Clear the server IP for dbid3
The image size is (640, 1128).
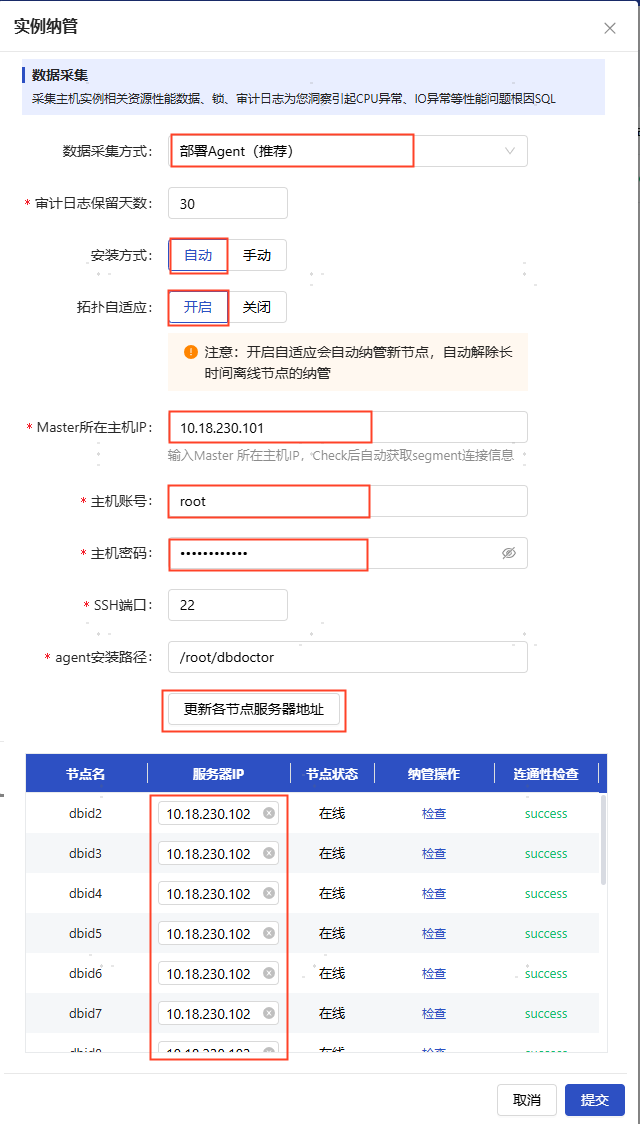pos(269,853)
